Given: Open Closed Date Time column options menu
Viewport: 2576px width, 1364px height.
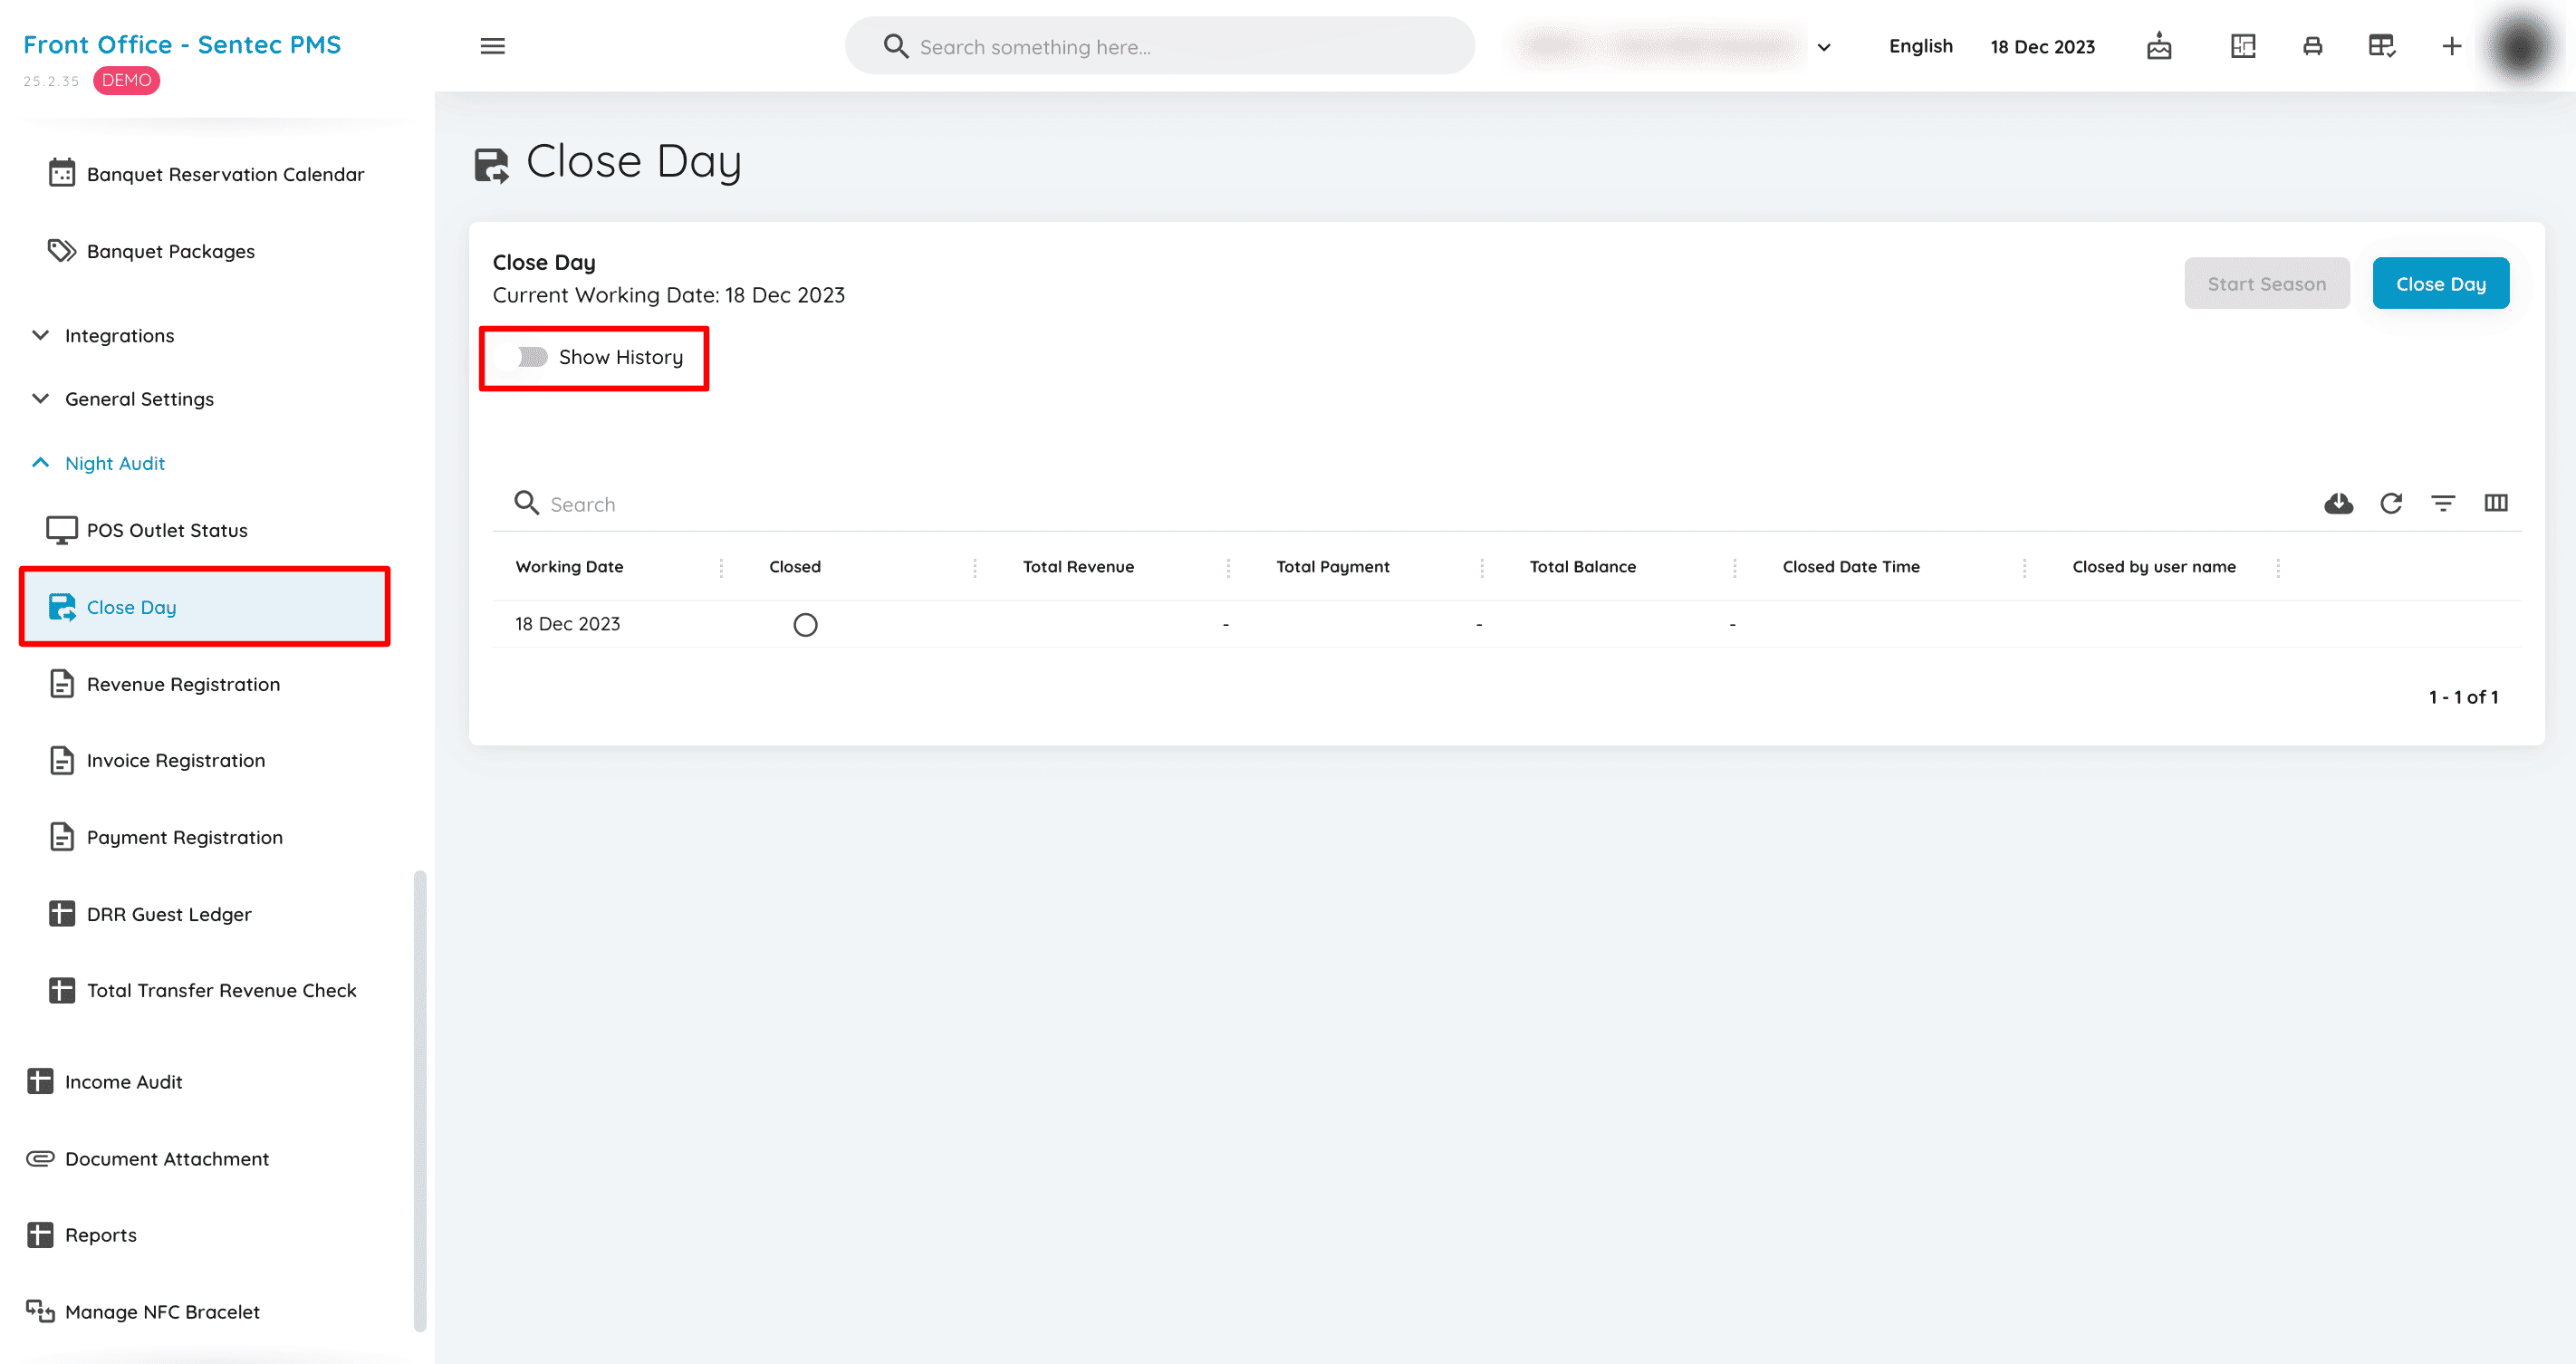Looking at the screenshot, I should (2025, 568).
